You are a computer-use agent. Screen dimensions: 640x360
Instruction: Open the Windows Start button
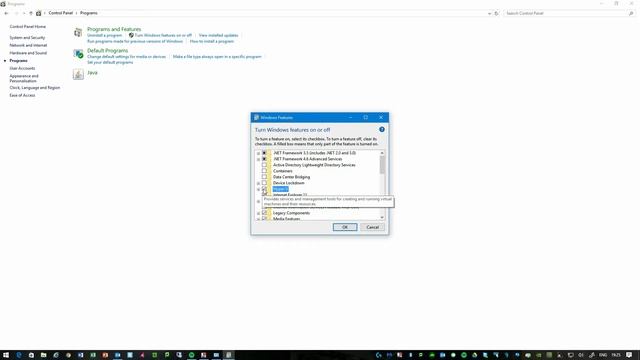(6, 355)
